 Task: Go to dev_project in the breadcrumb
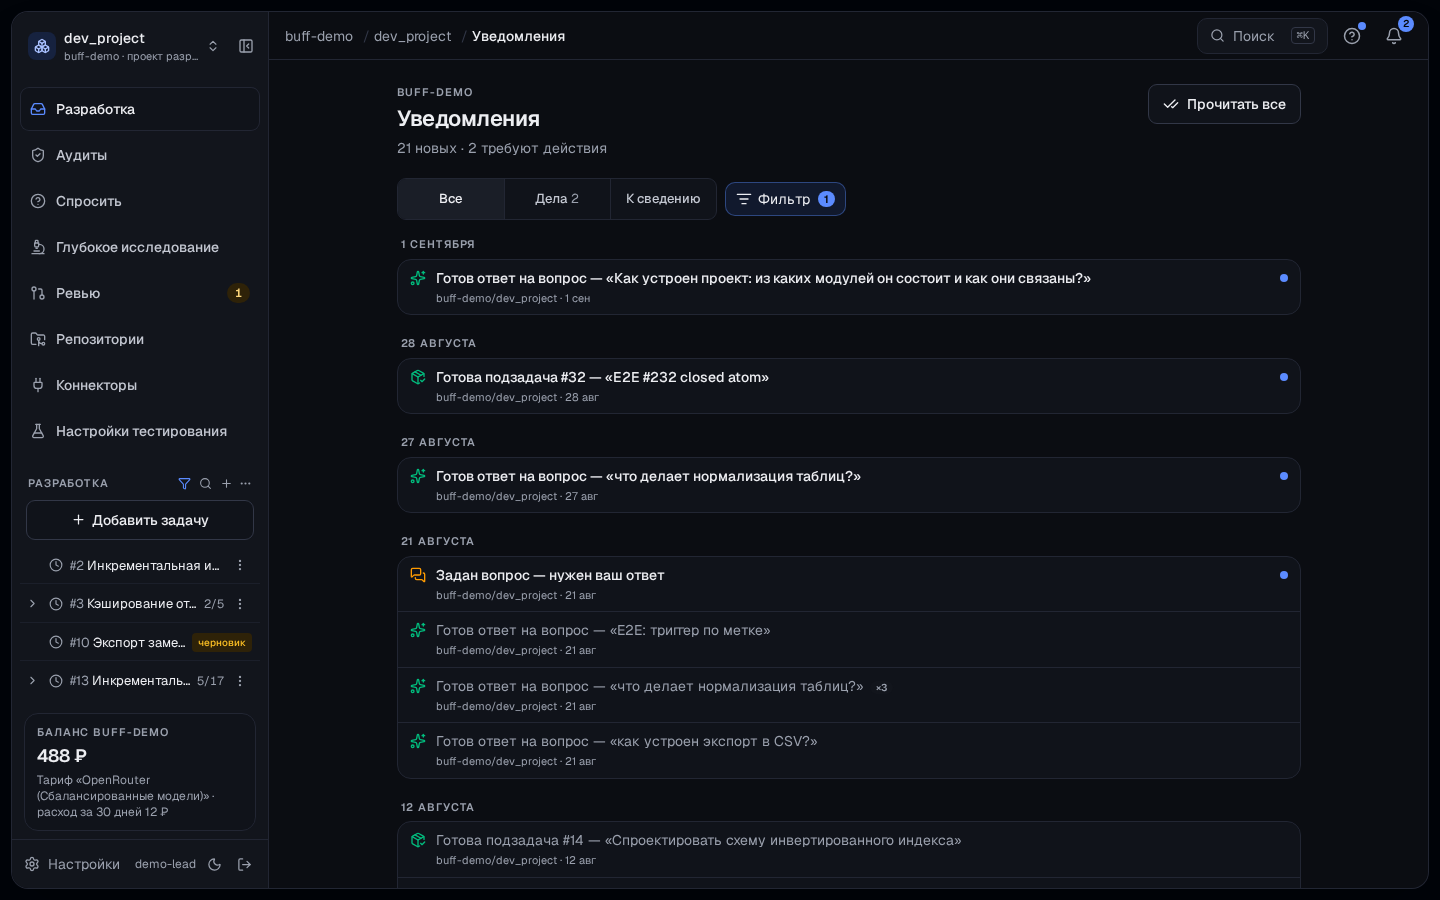tap(412, 36)
